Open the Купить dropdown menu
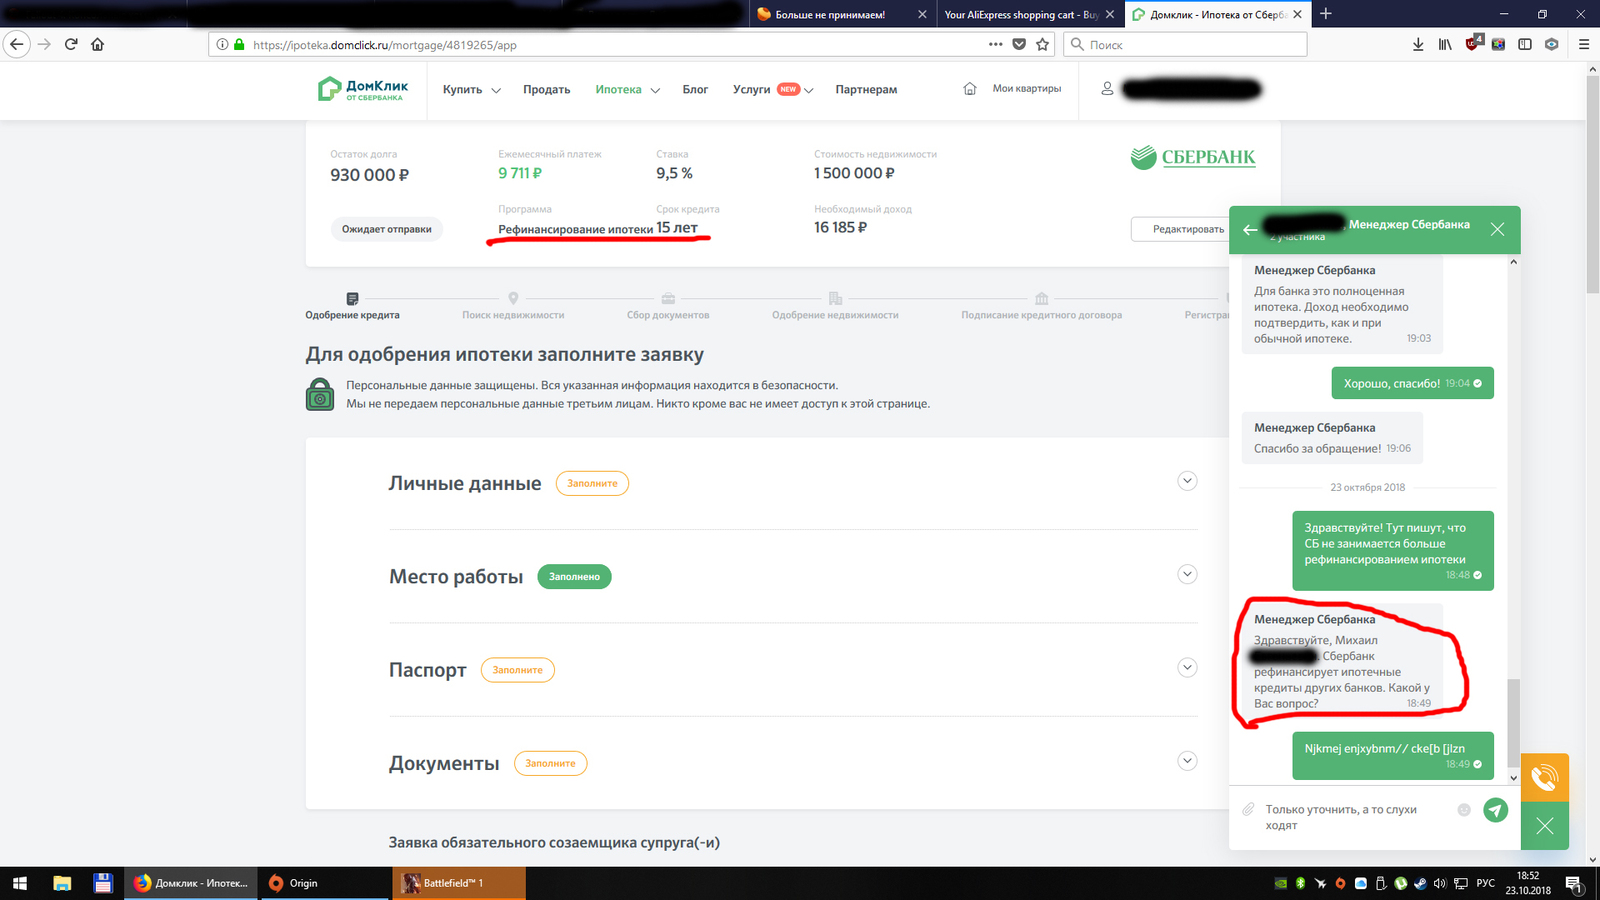Image resolution: width=1600 pixels, height=900 pixels. (471, 89)
